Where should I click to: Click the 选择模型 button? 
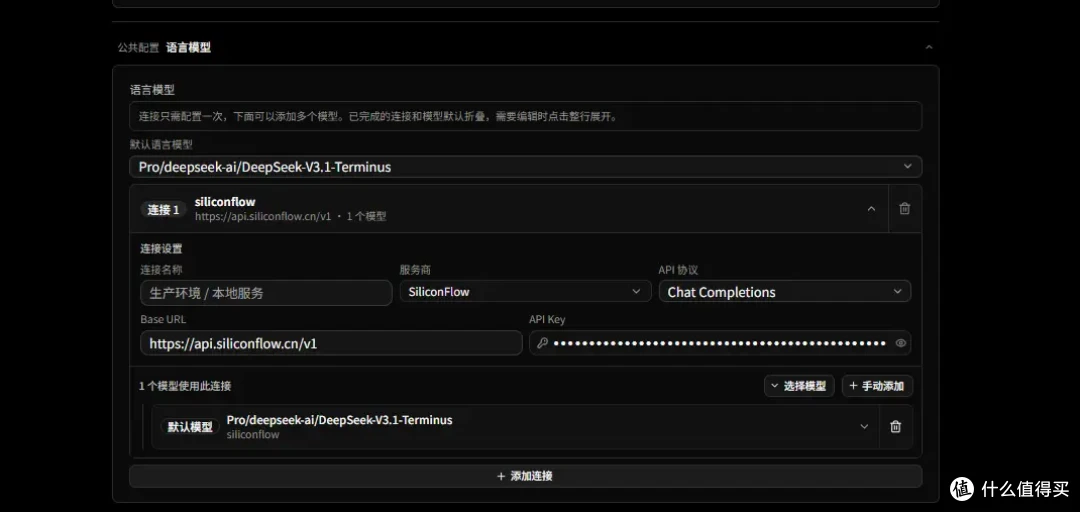click(799, 386)
